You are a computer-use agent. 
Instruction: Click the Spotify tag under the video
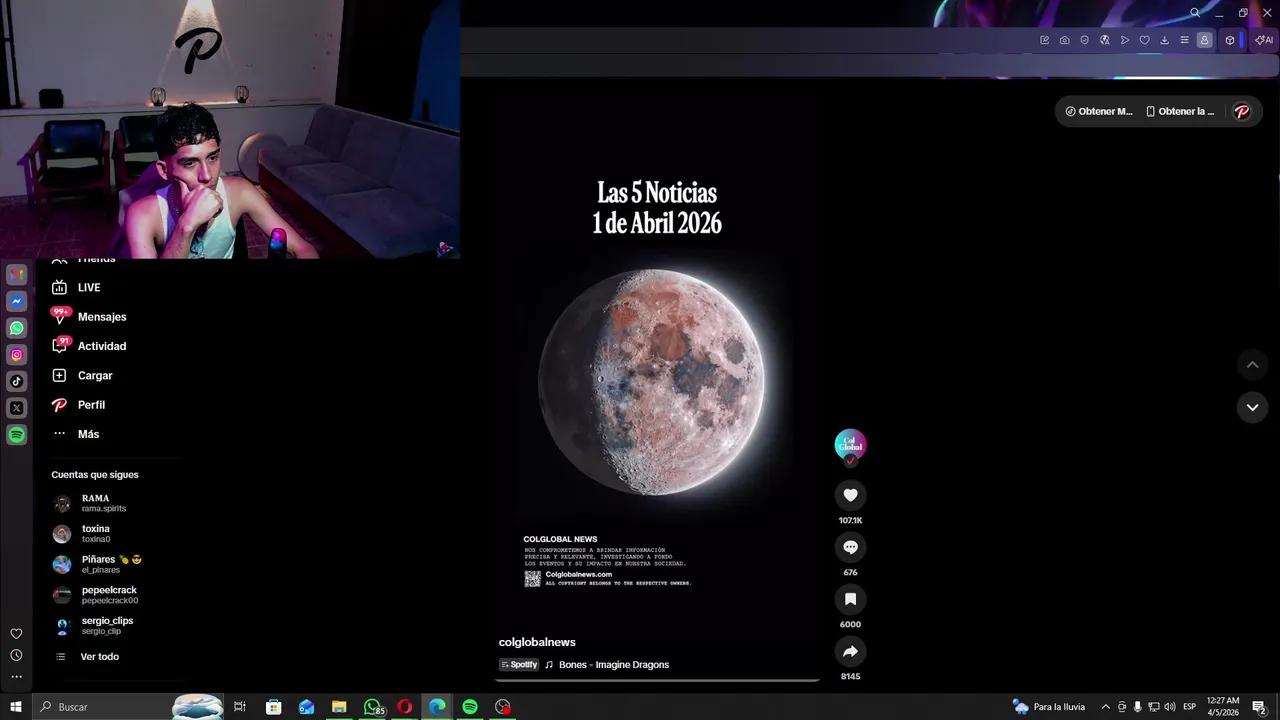pyautogui.click(x=519, y=665)
